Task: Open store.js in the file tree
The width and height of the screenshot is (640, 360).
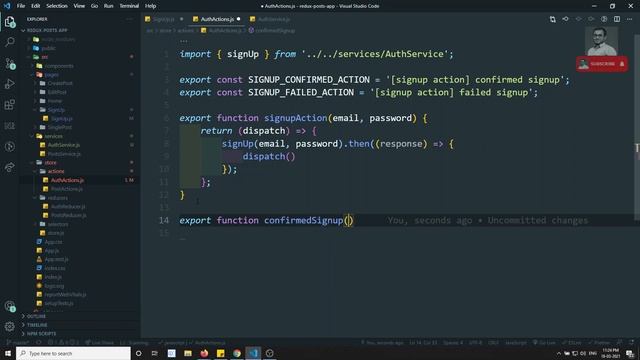Action: pos(55,233)
